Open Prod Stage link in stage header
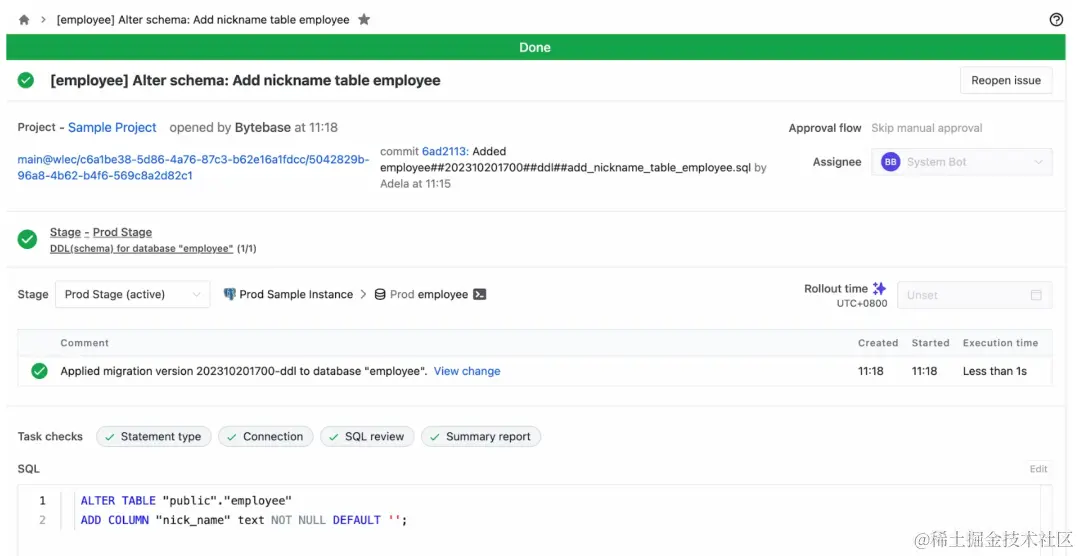1080x556 pixels. 123,232
